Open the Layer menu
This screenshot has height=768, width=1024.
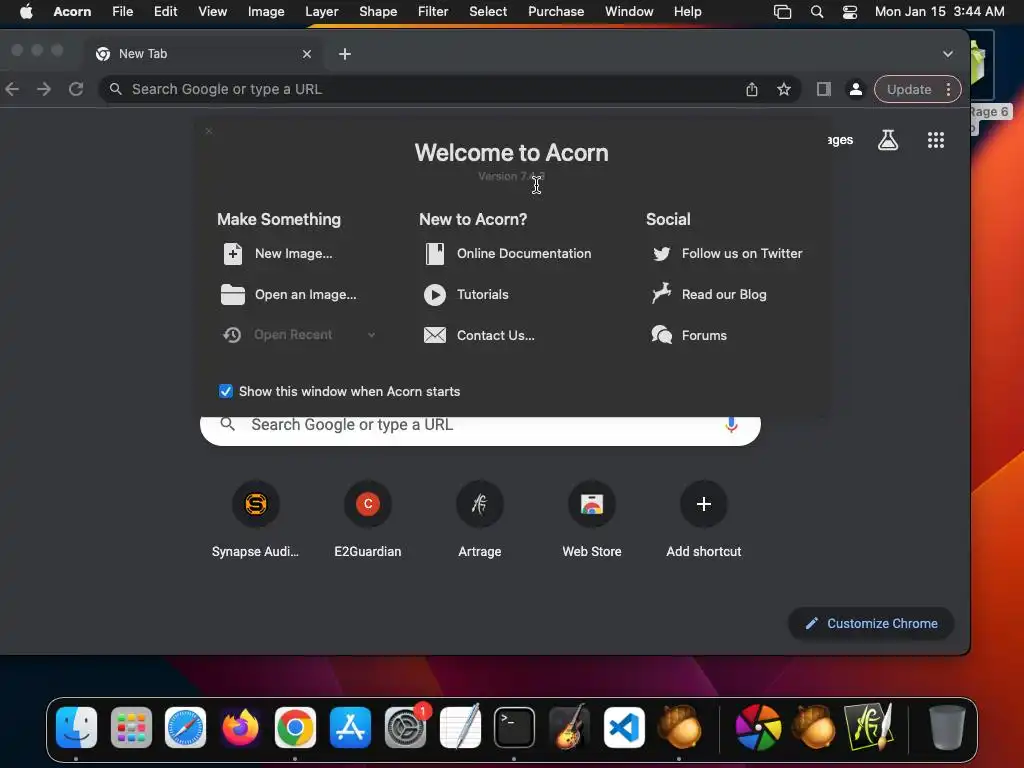(321, 12)
